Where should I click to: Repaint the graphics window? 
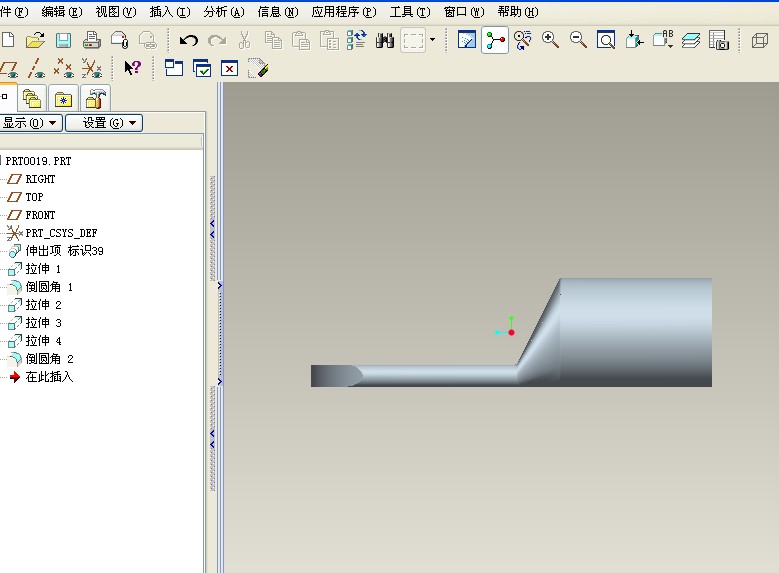coord(467,40)
